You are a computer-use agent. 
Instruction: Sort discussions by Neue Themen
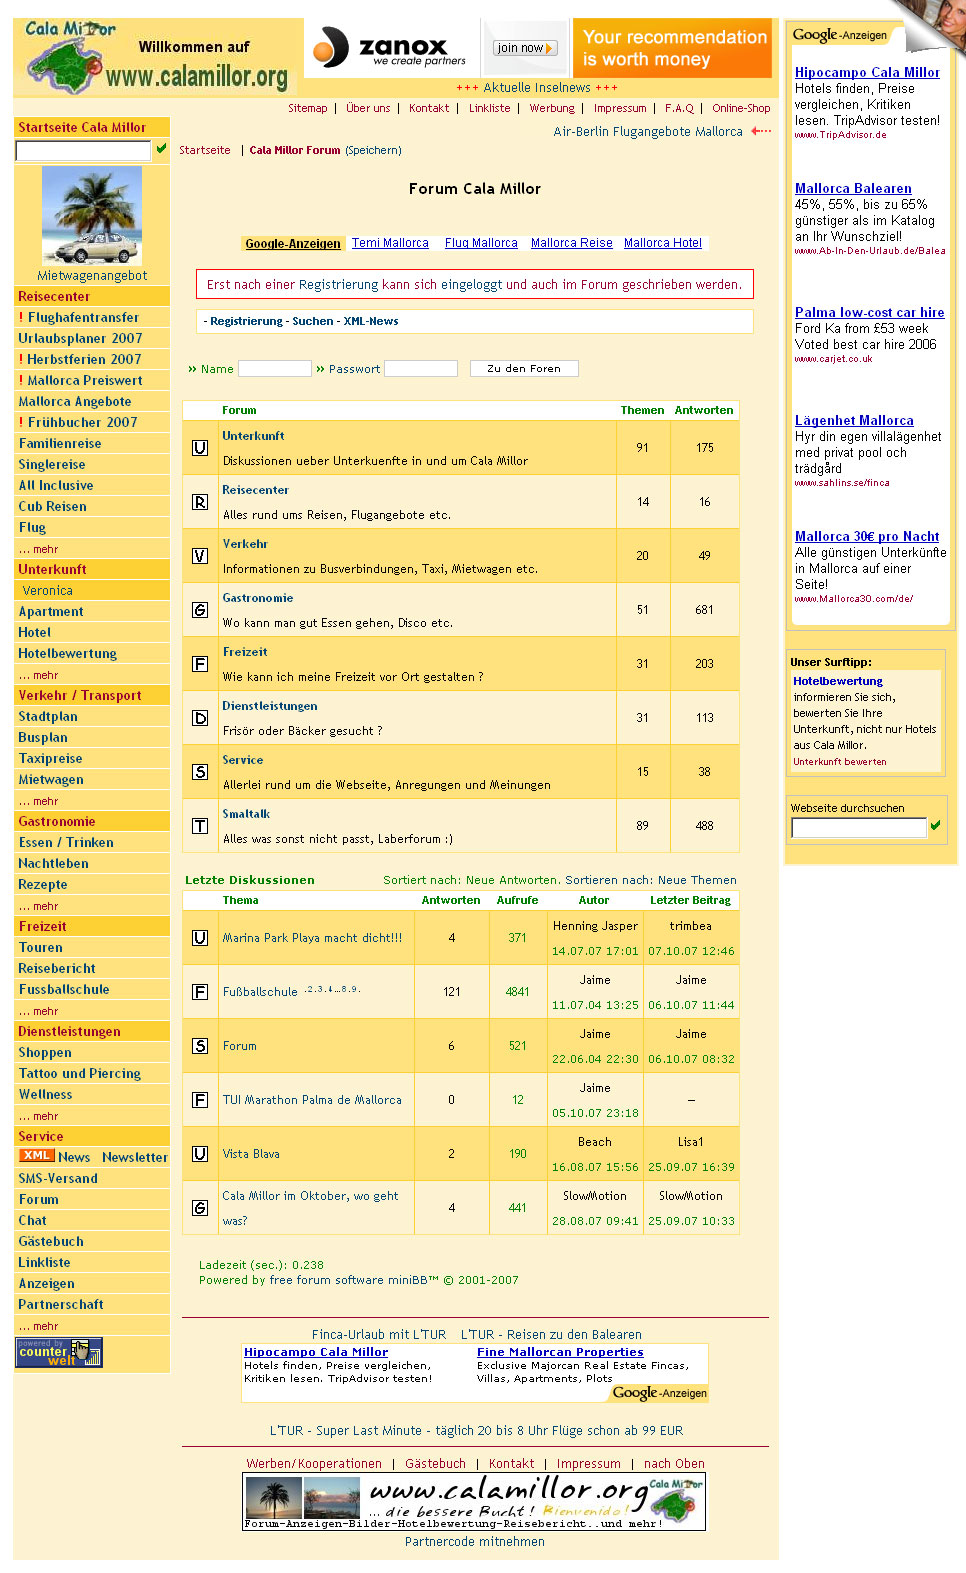coord(697,880)
